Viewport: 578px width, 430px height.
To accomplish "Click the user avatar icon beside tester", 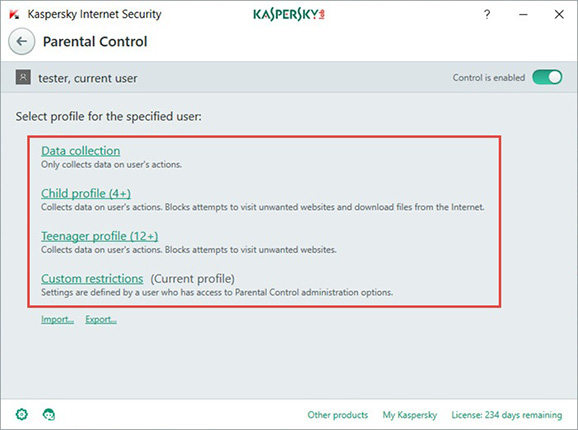I will point(23,77).
